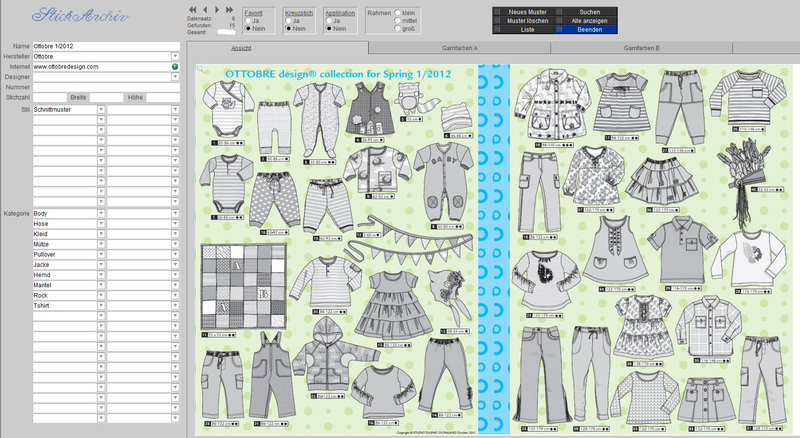The width and height of the screenshot is (800, 438).
Task: Click the Stichzahl input field
Action: (x=49, y=97)
